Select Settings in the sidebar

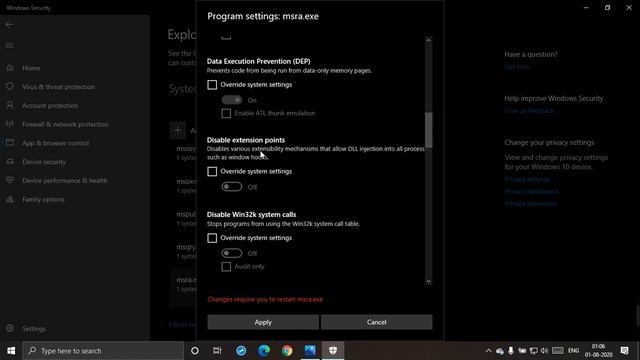(34, 329)
